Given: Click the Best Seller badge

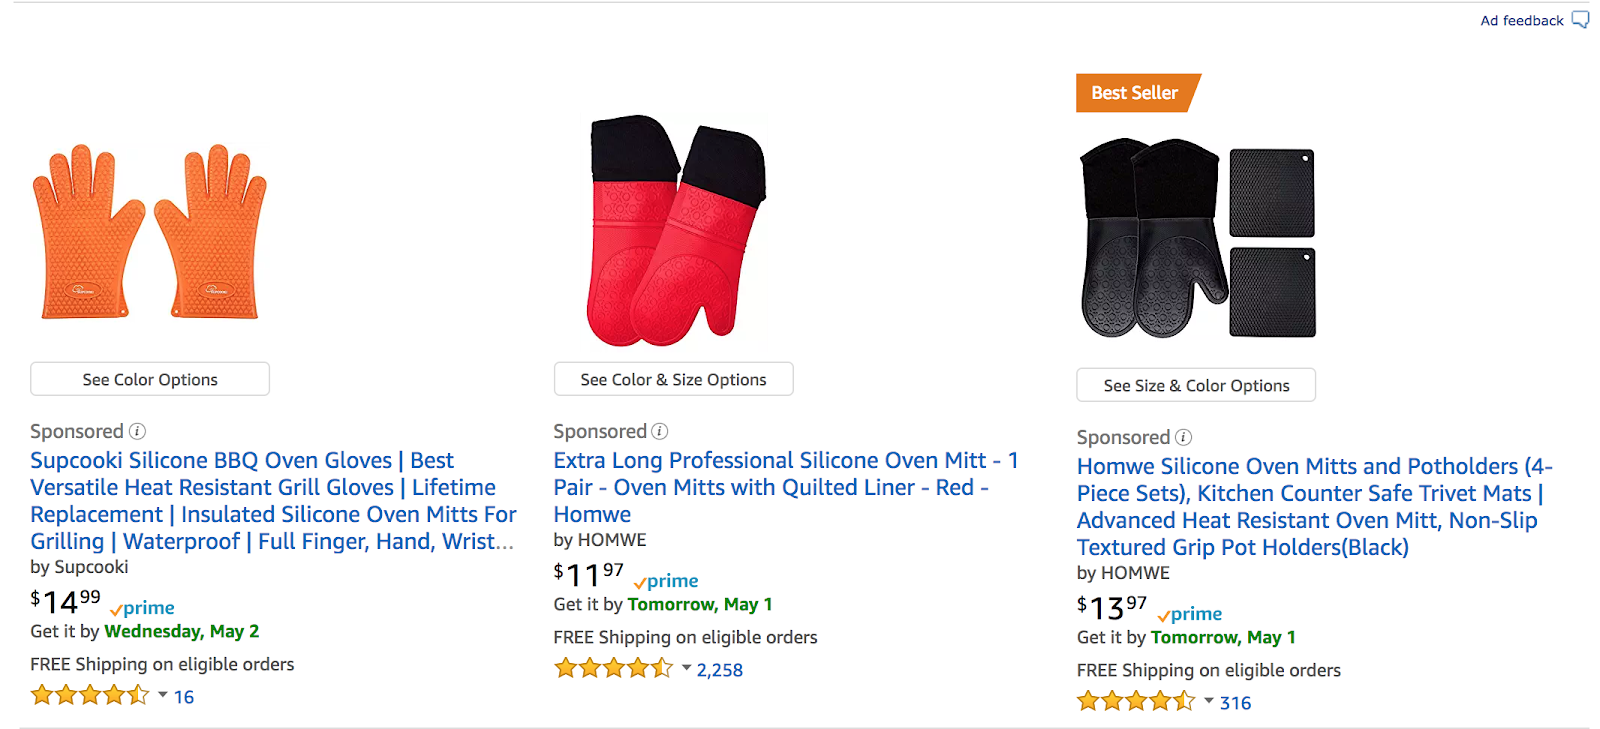Looking at the screenshot, I should pos(1137,93).
